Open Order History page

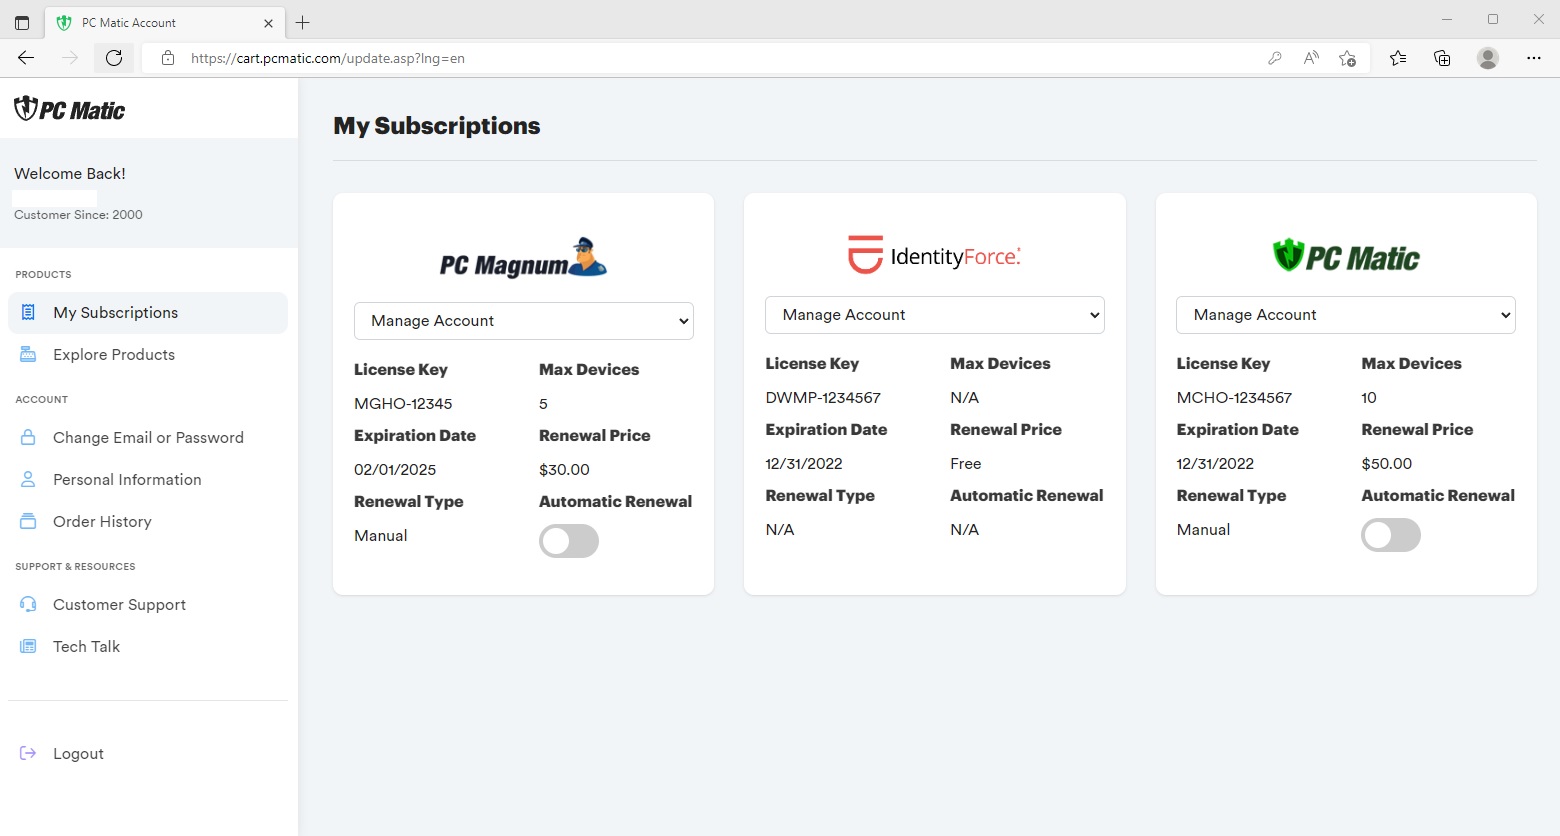pyautogui.click(x=148, y=522)
